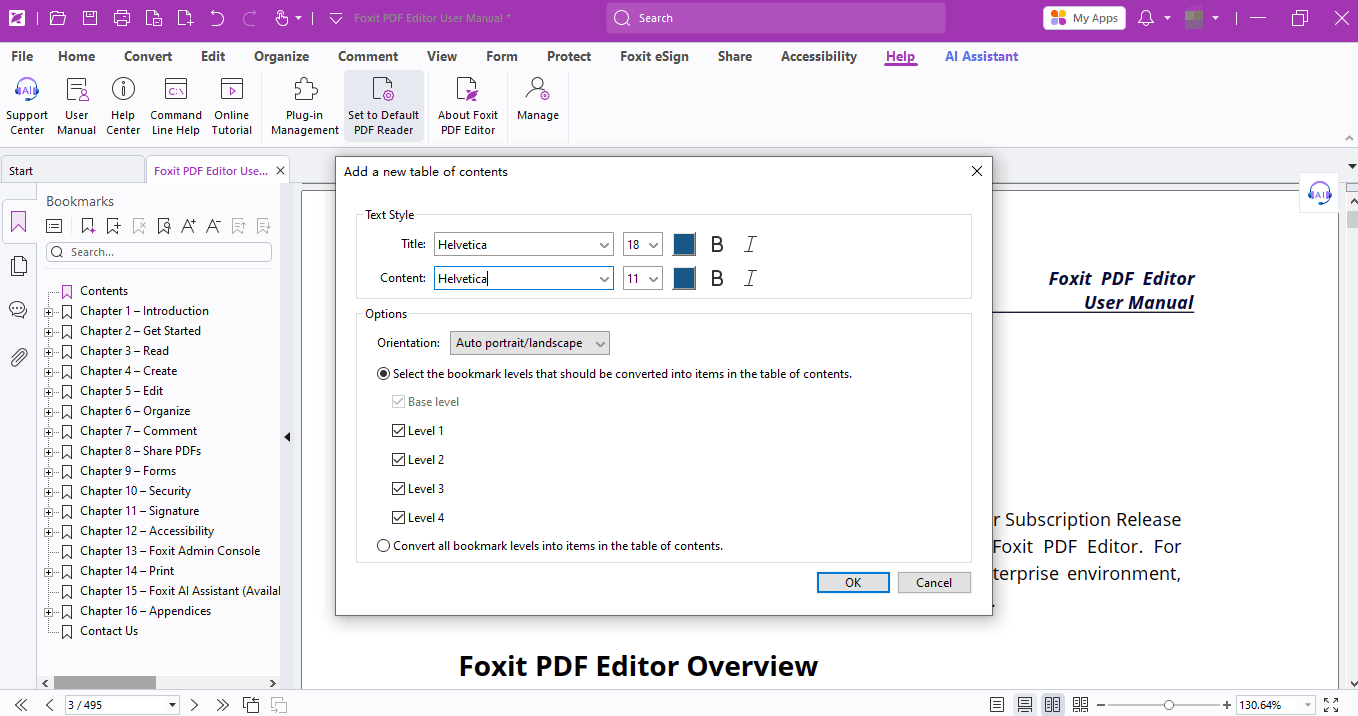Open About Foxit PDF Editor

point(468,106)
